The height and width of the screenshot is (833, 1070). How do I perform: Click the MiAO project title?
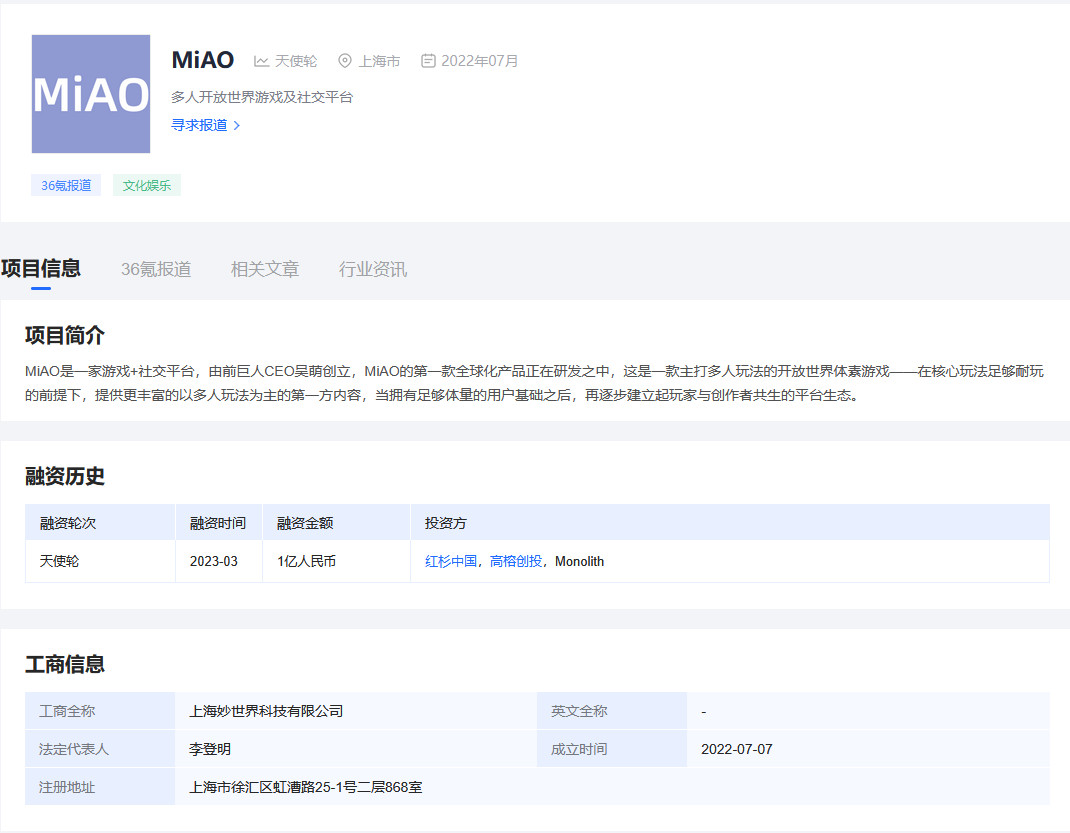pos(203,60)
